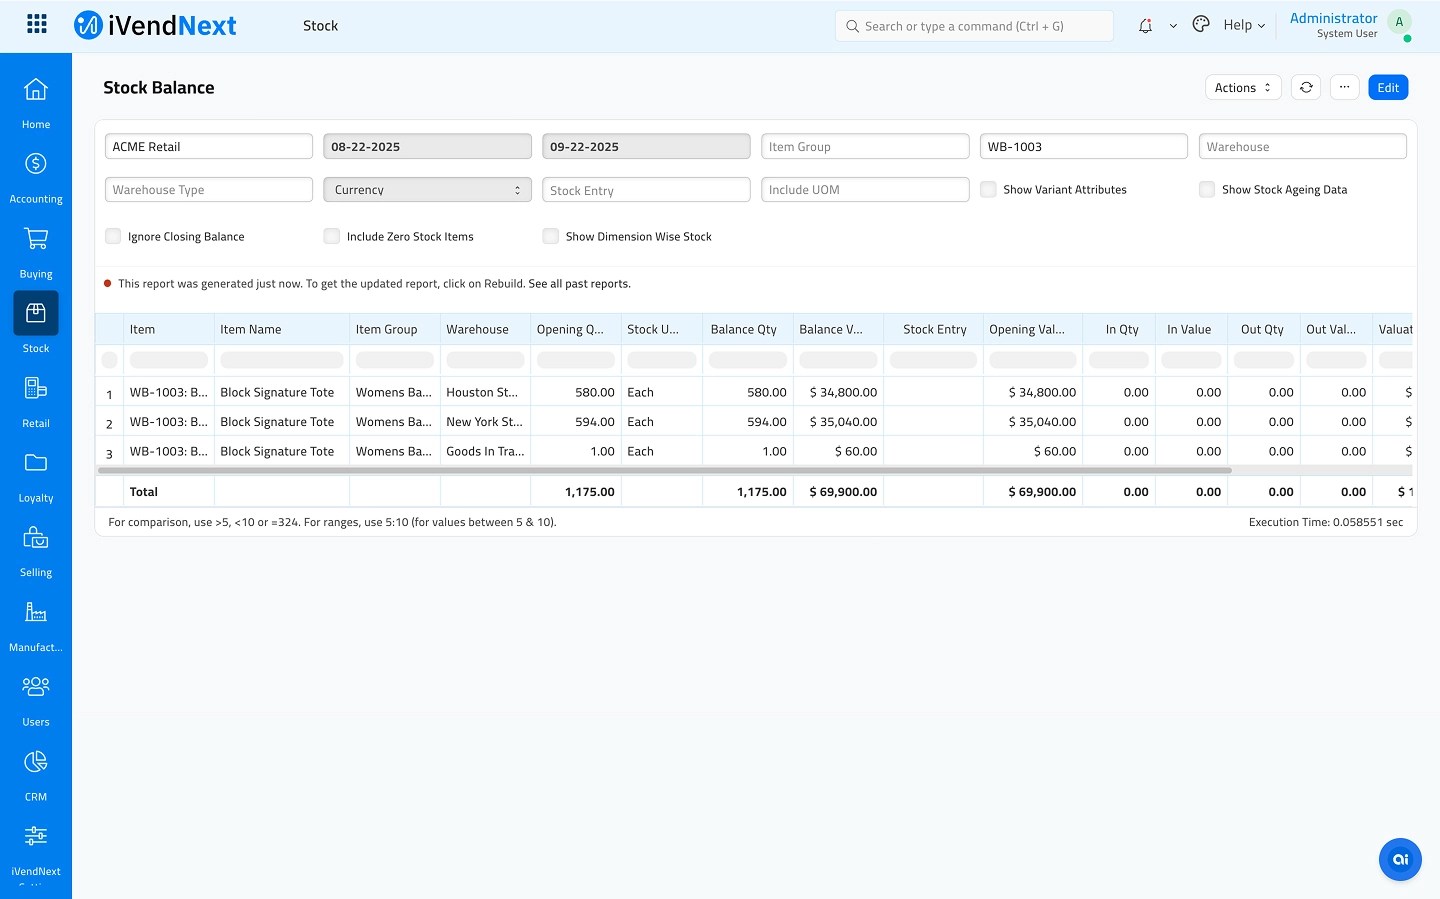This screenshot has width=1440, height=899.
Task: Open the Loyalty folder icon
Action: (x=36, y=462)
